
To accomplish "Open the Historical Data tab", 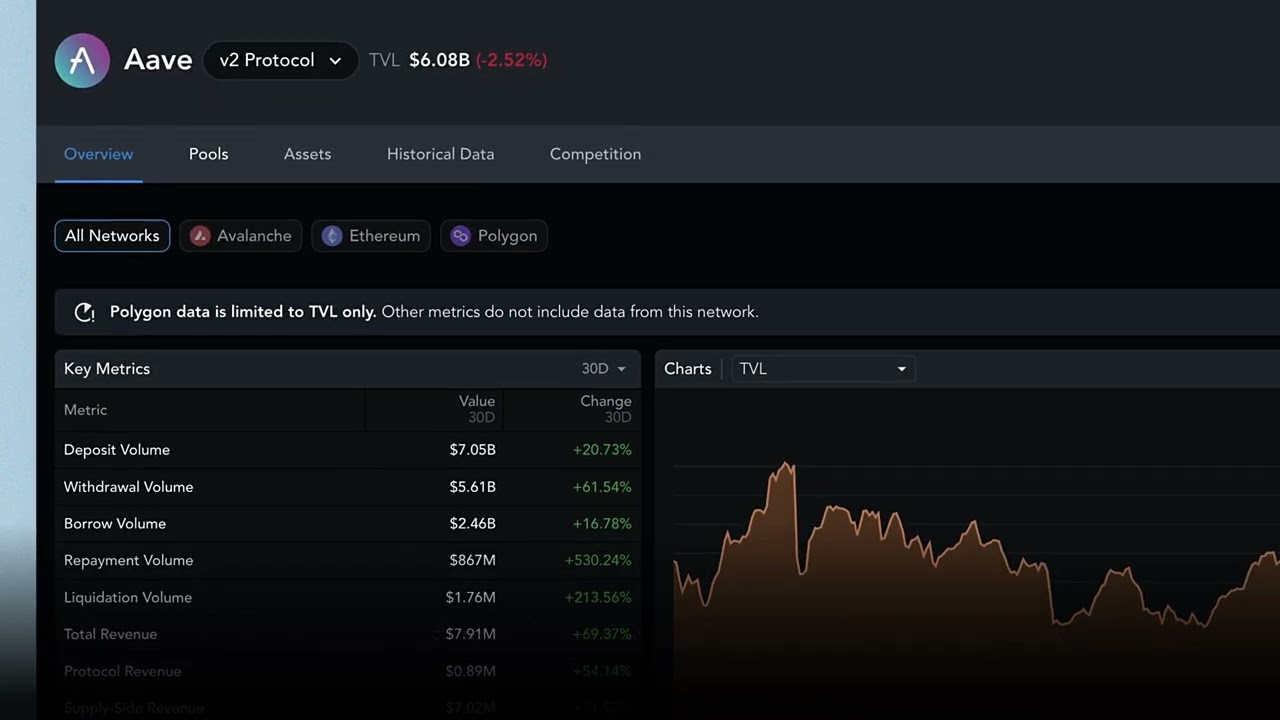I will 440,154.
